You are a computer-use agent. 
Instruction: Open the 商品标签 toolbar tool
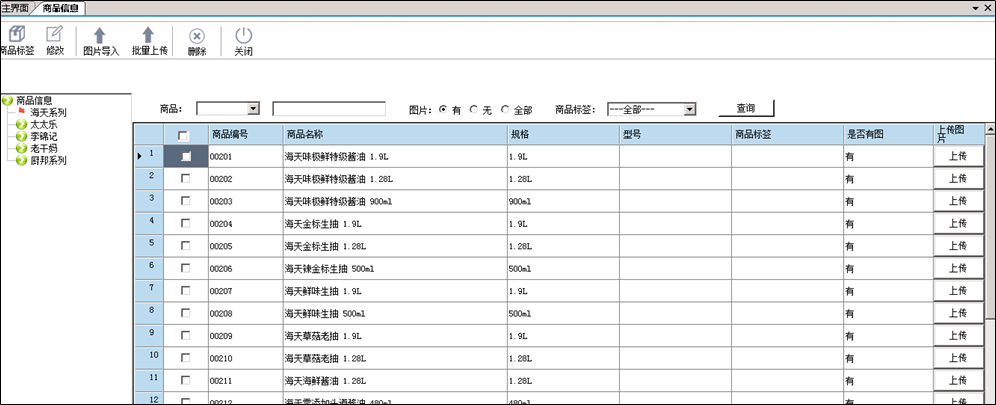pyautogui.click(x=17, y=41)
